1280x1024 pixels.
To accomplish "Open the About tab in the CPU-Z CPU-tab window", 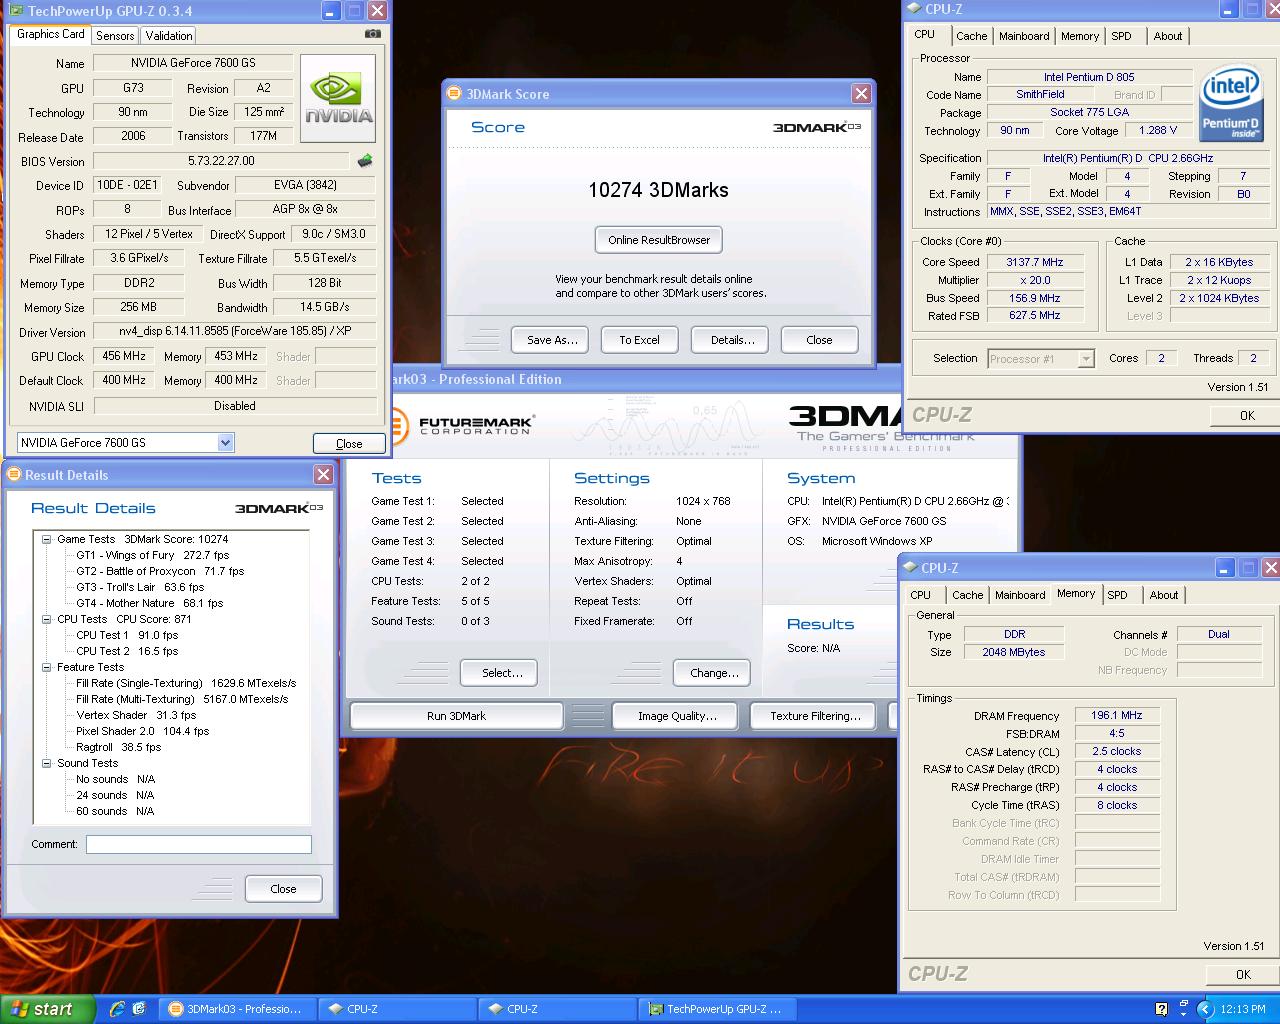I will coord(1167,36).
